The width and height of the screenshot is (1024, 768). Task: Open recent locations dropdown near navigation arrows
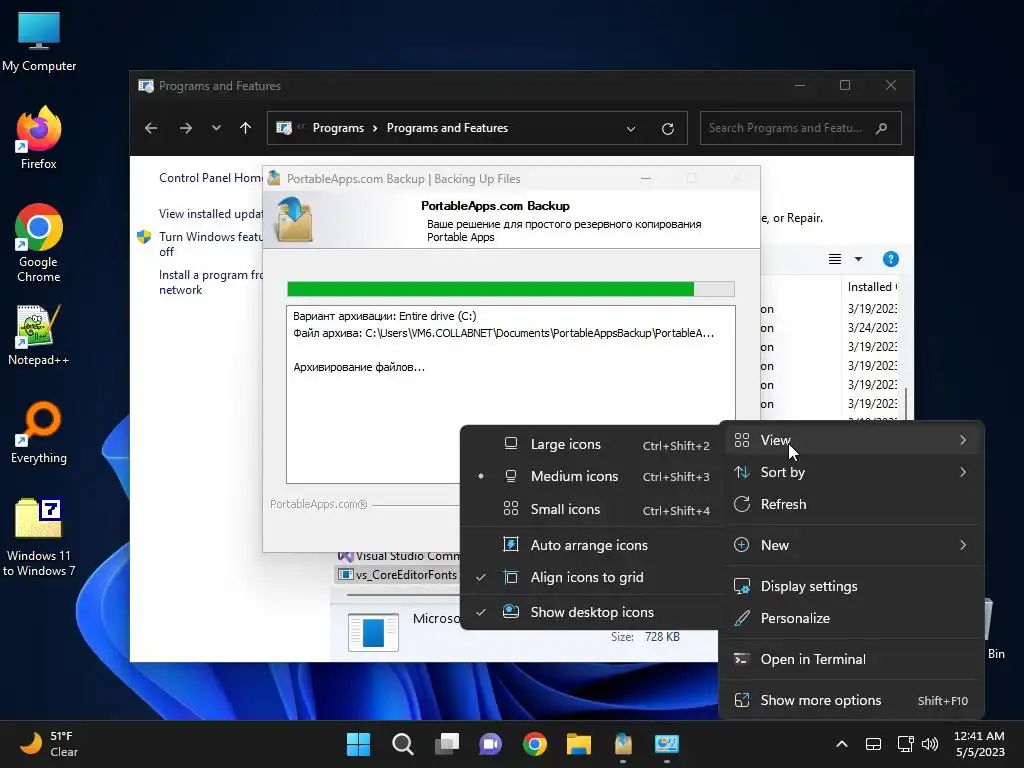click(216, 128)
